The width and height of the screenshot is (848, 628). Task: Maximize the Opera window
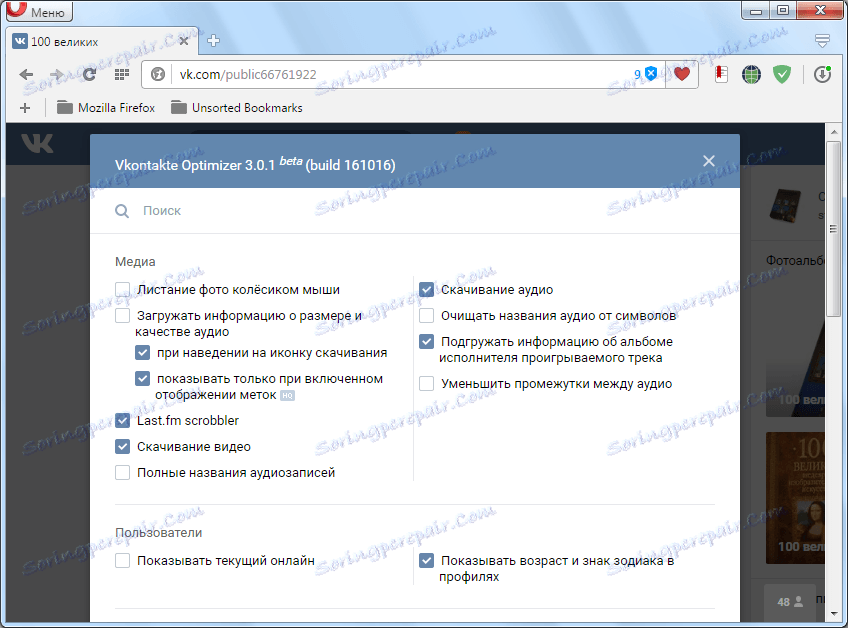coord(783,10)
